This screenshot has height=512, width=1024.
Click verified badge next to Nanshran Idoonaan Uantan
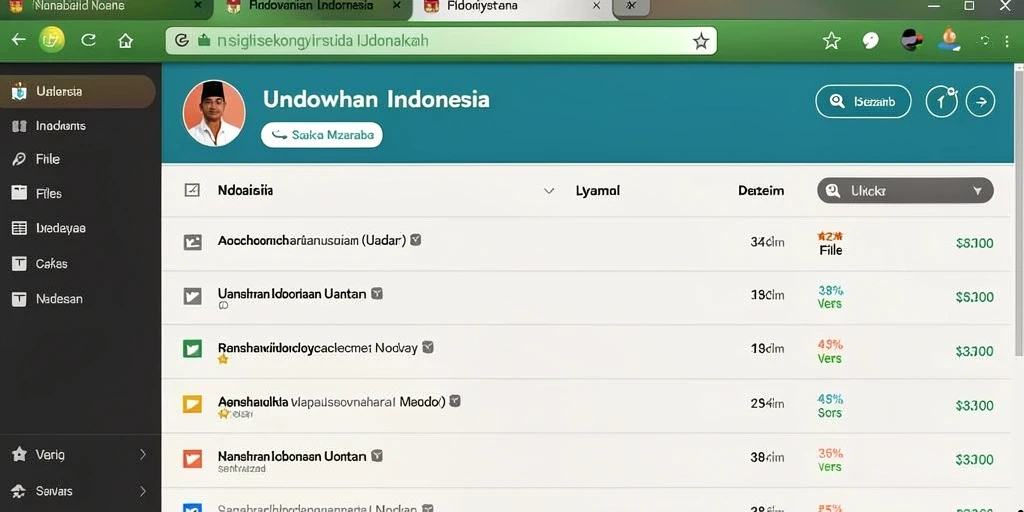coord(377,455)
